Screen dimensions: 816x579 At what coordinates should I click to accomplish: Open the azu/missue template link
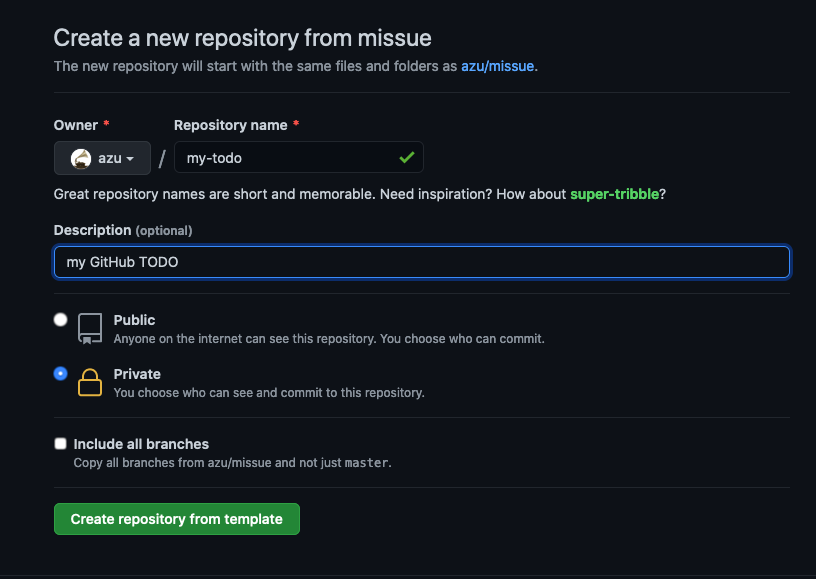click(x=498, y=66)
